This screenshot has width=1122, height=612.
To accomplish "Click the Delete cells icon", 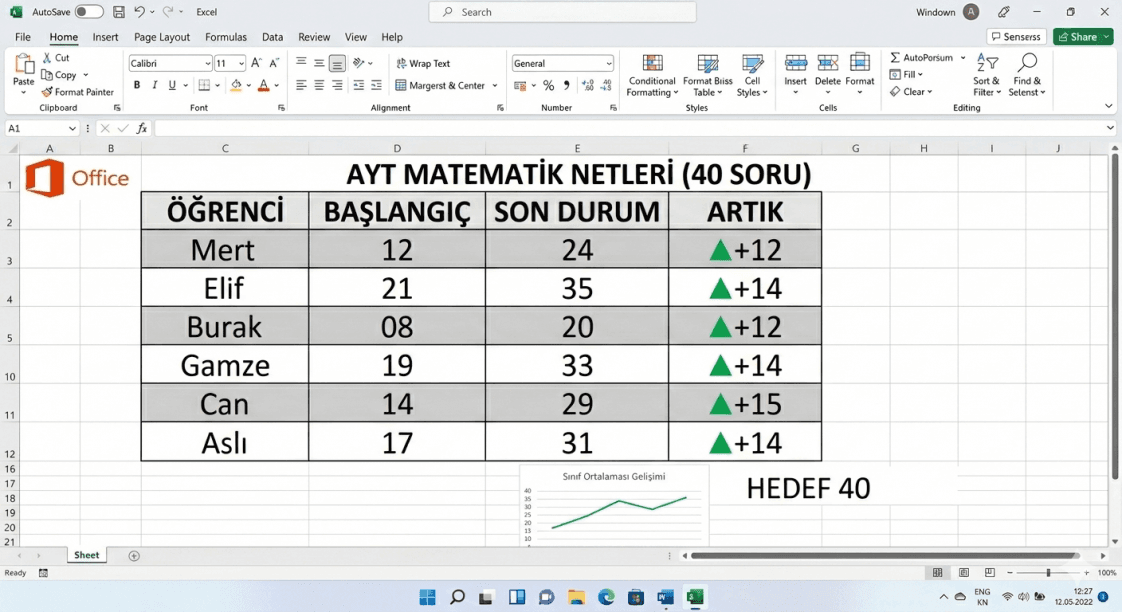I will point(828,63).
